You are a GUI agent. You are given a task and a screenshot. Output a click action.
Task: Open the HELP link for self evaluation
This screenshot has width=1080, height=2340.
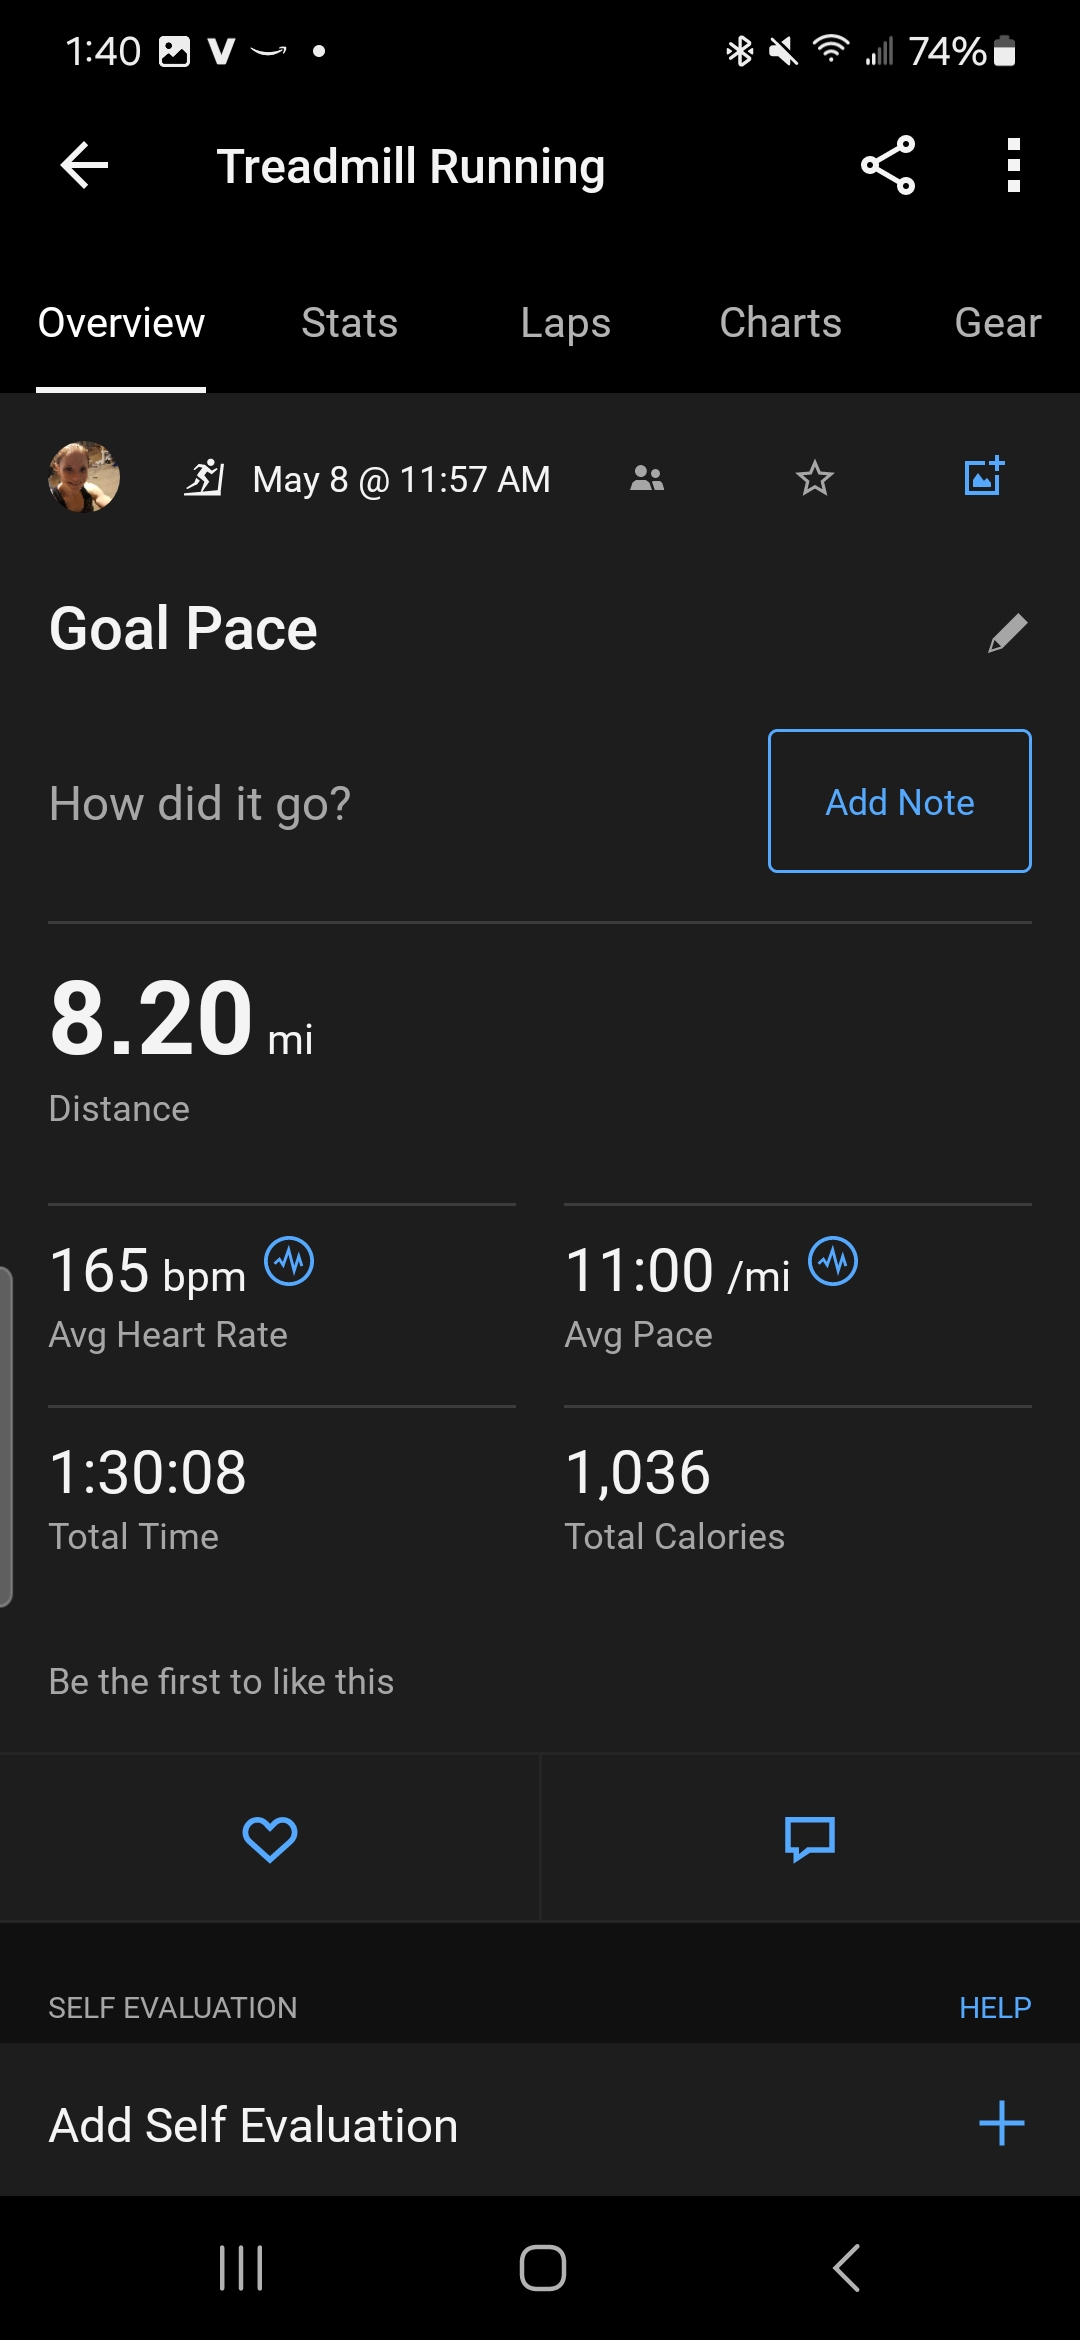click(995, 2007)
